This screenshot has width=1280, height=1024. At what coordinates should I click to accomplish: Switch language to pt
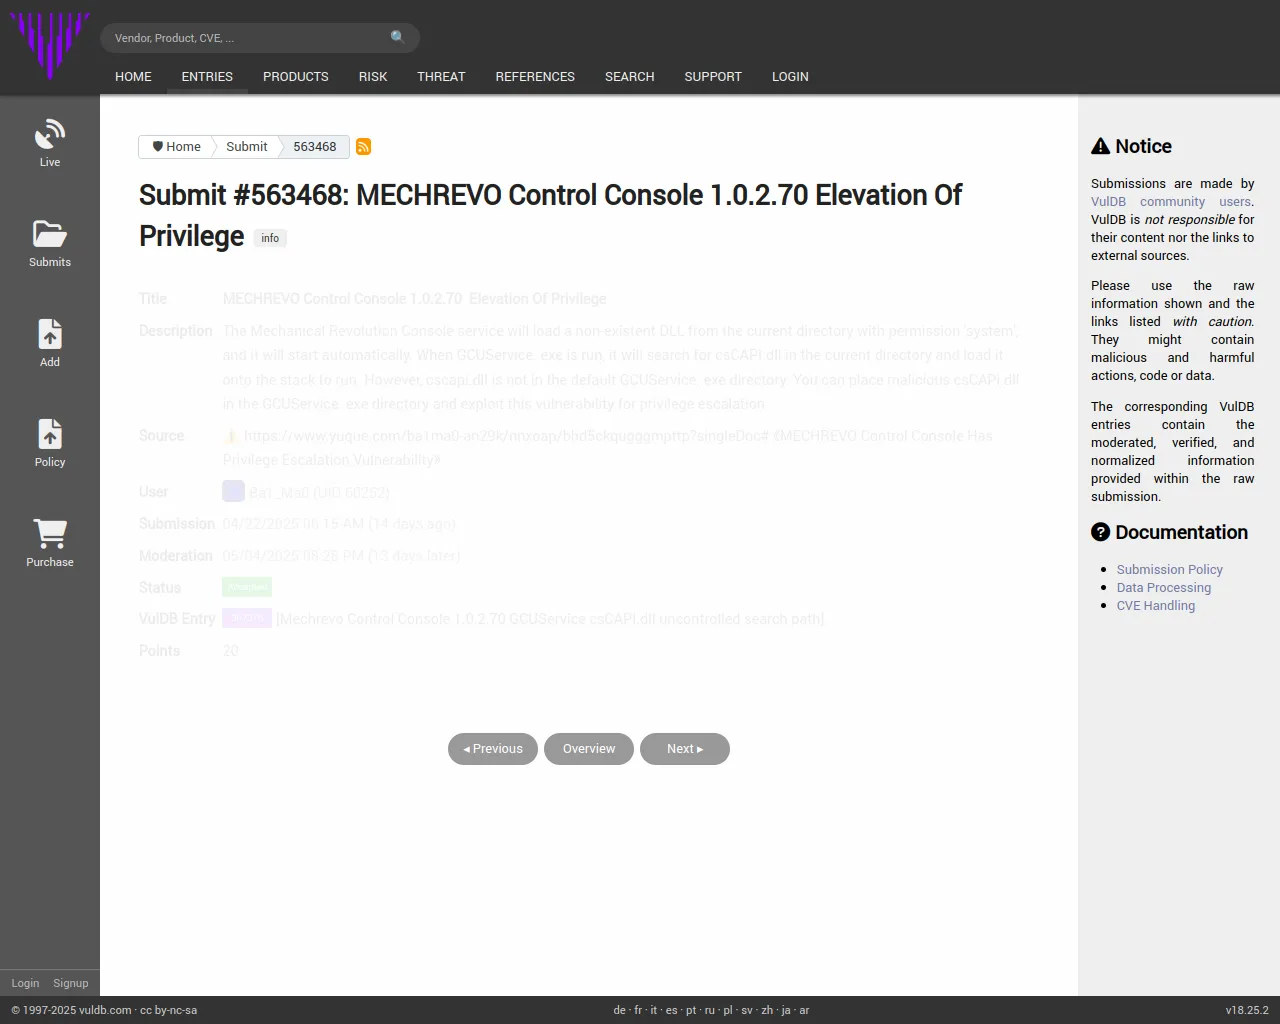pyautogui.click(x=691, y=1010)
